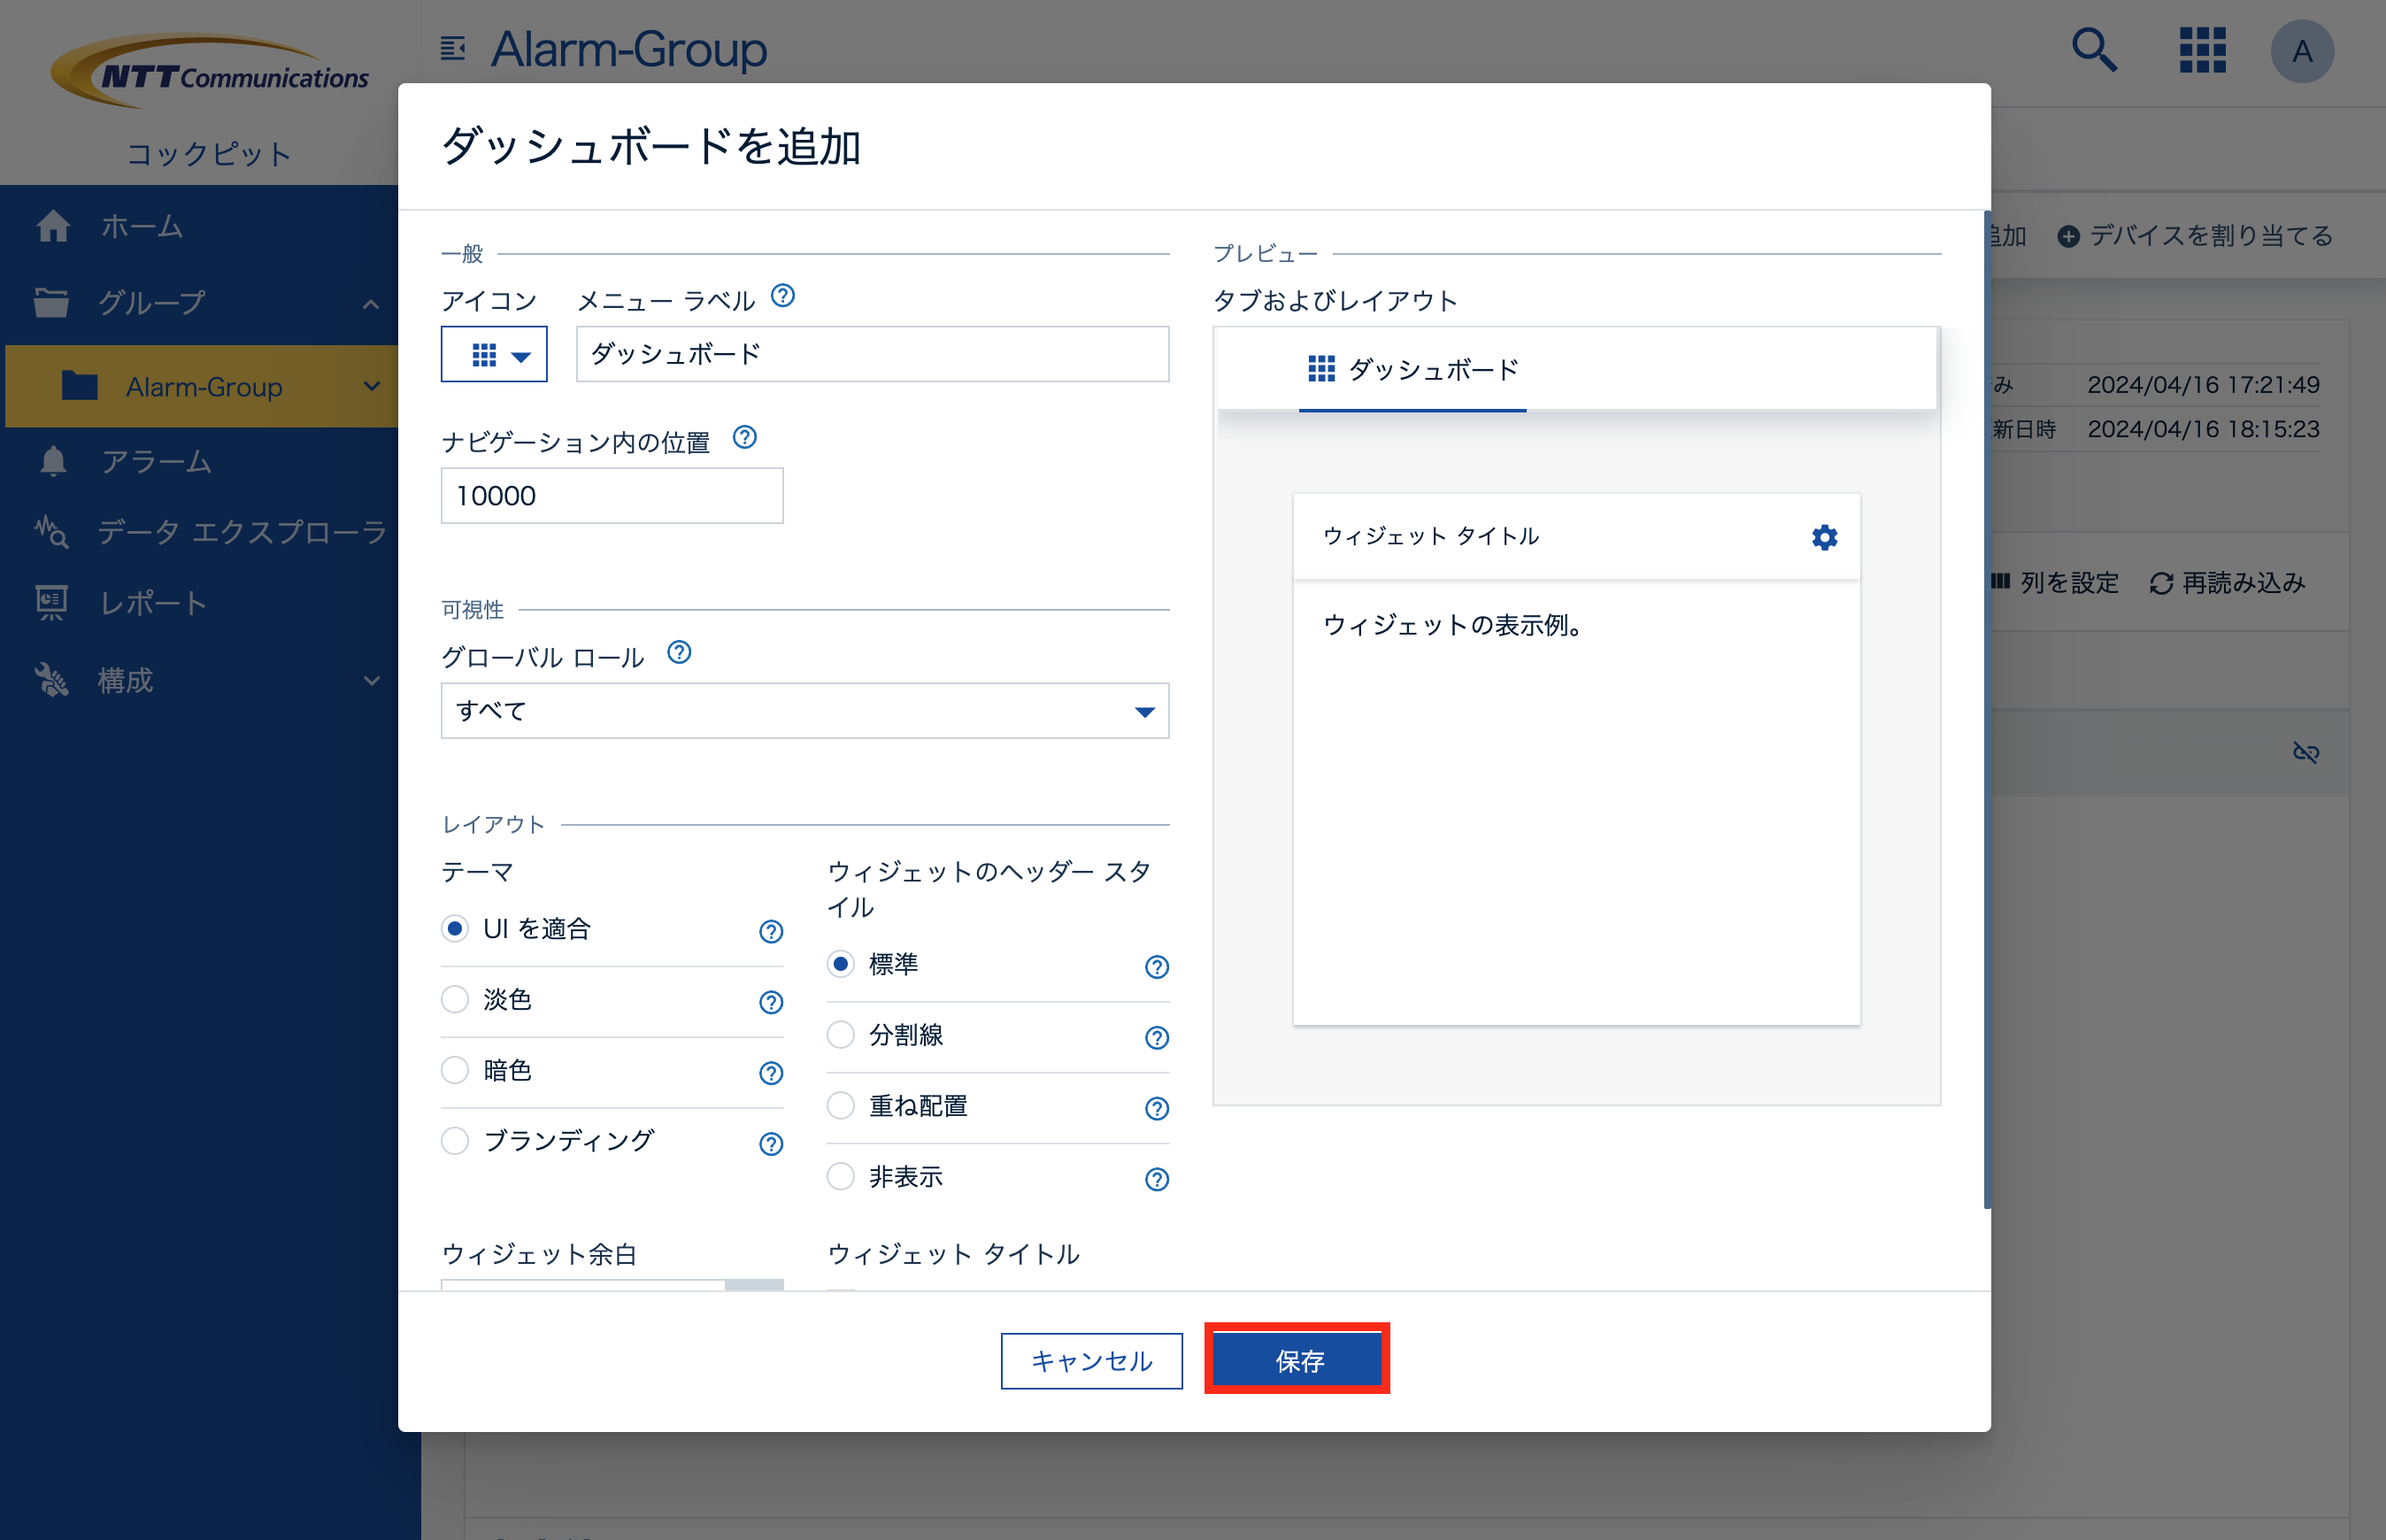Viewport: 2386px width, 1540px height.
Task: Expand the 構成 menu chevron
Action: click(371, 681)
